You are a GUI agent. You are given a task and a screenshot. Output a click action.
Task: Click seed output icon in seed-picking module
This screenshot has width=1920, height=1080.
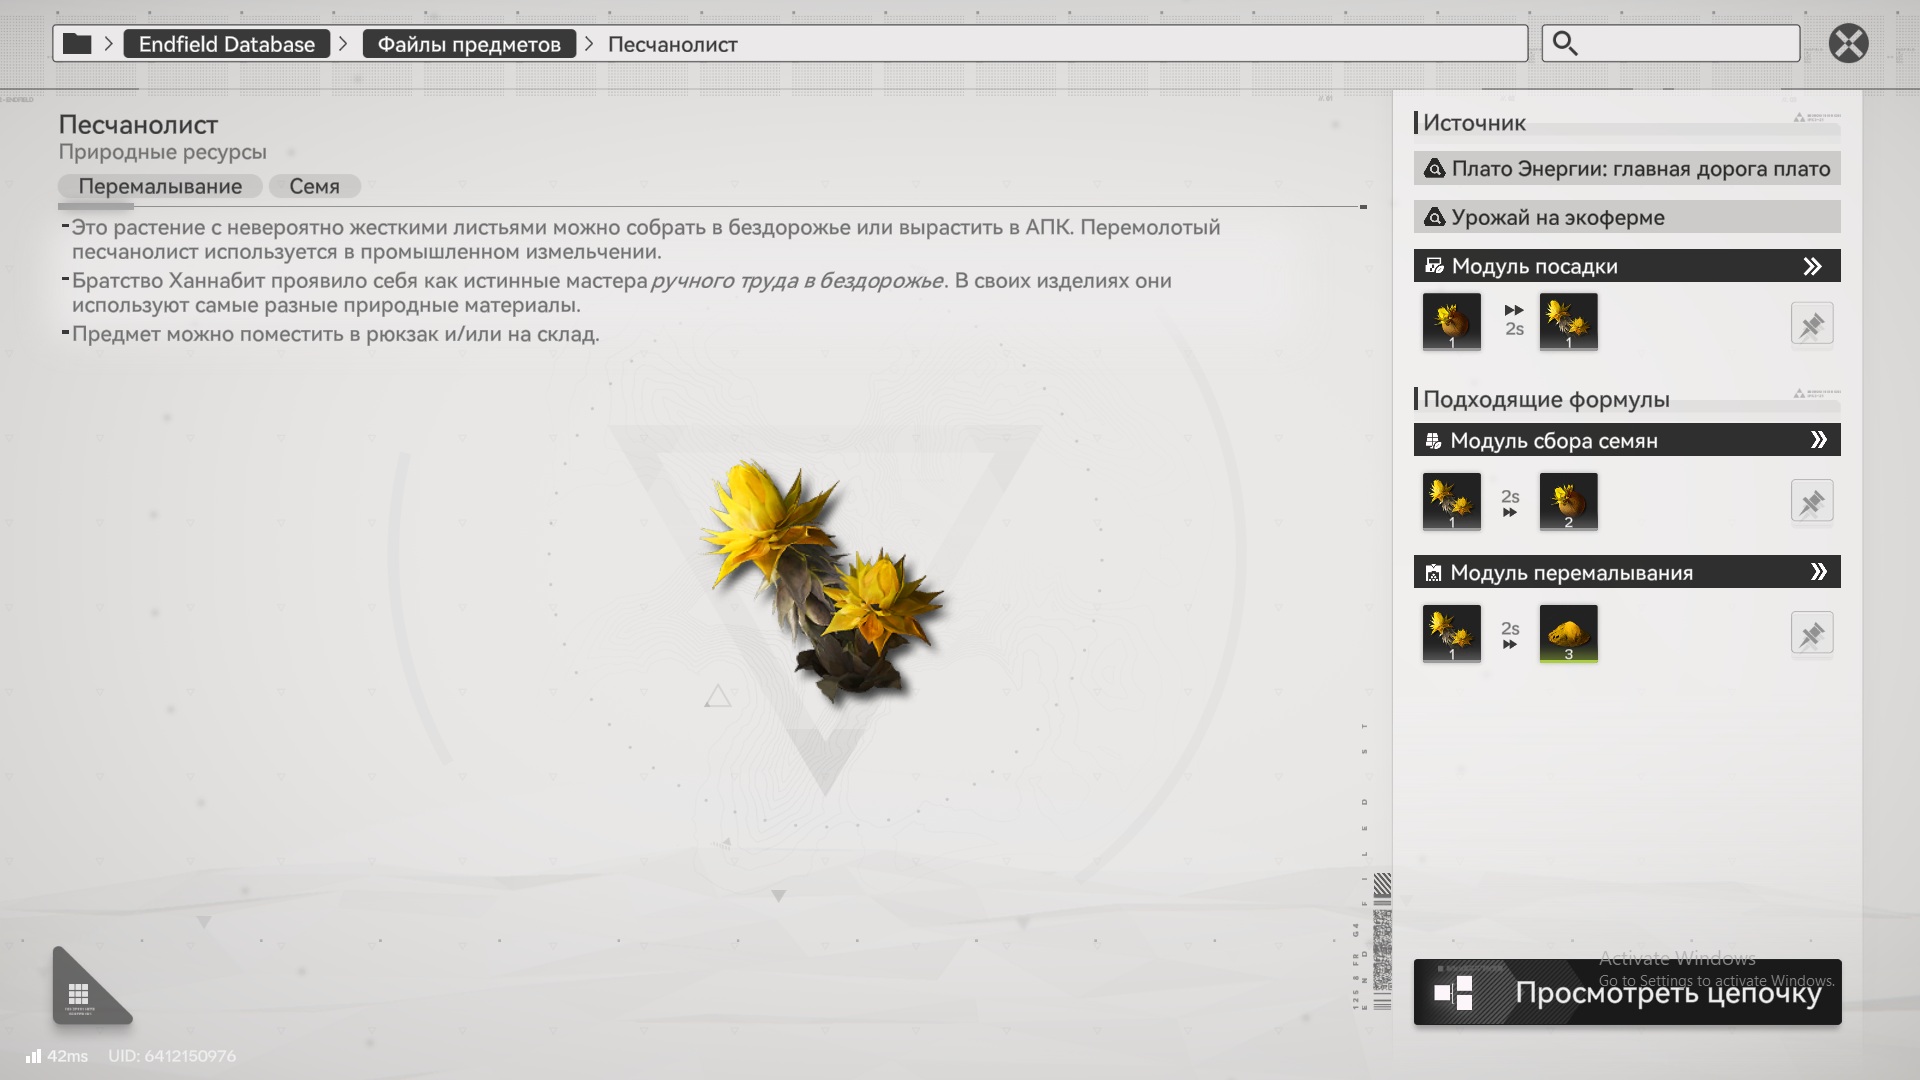point(1568,502)
